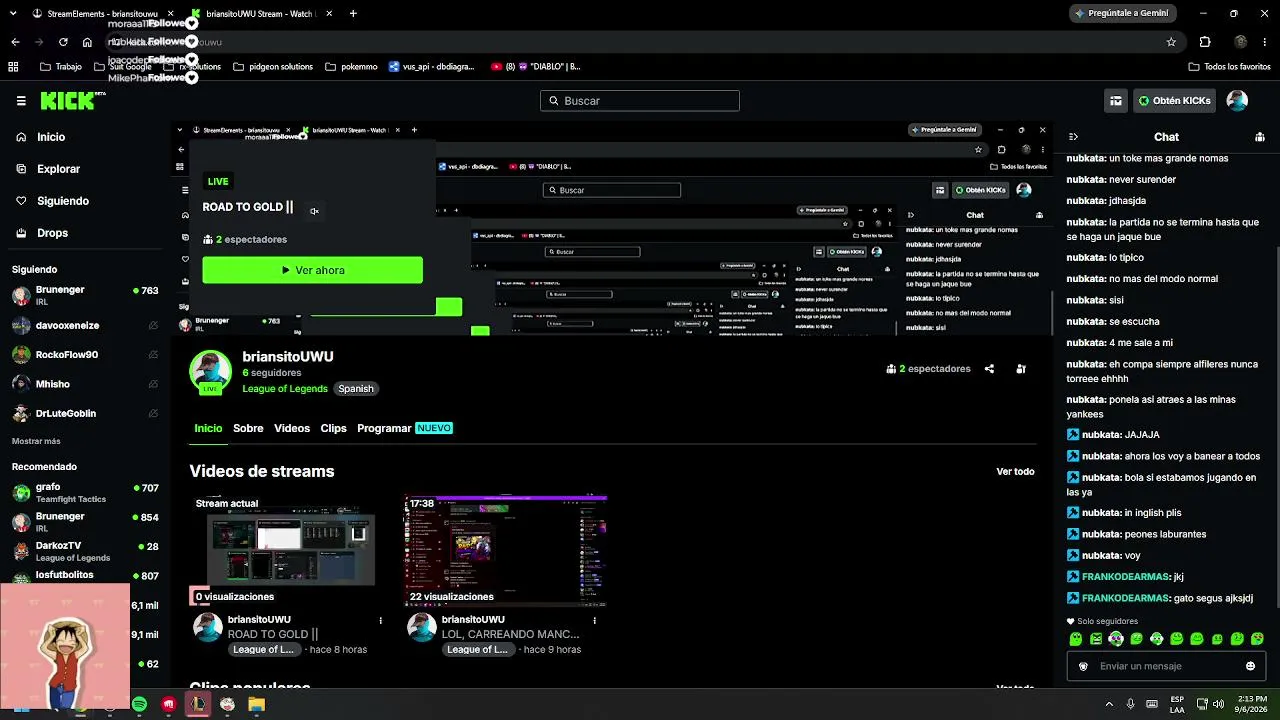Click Ver todo next to Videos de streams
1280x720 pixels.
(1015, 472)
